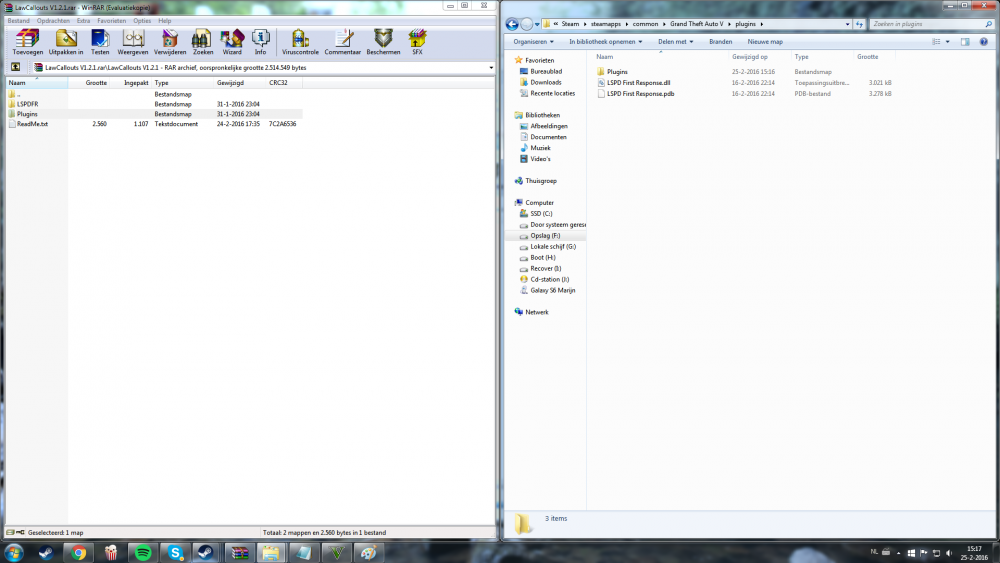This screenshot has width=1000, height=563.
Task: Add archive Commentaar icon
Action: coord(342,42)
